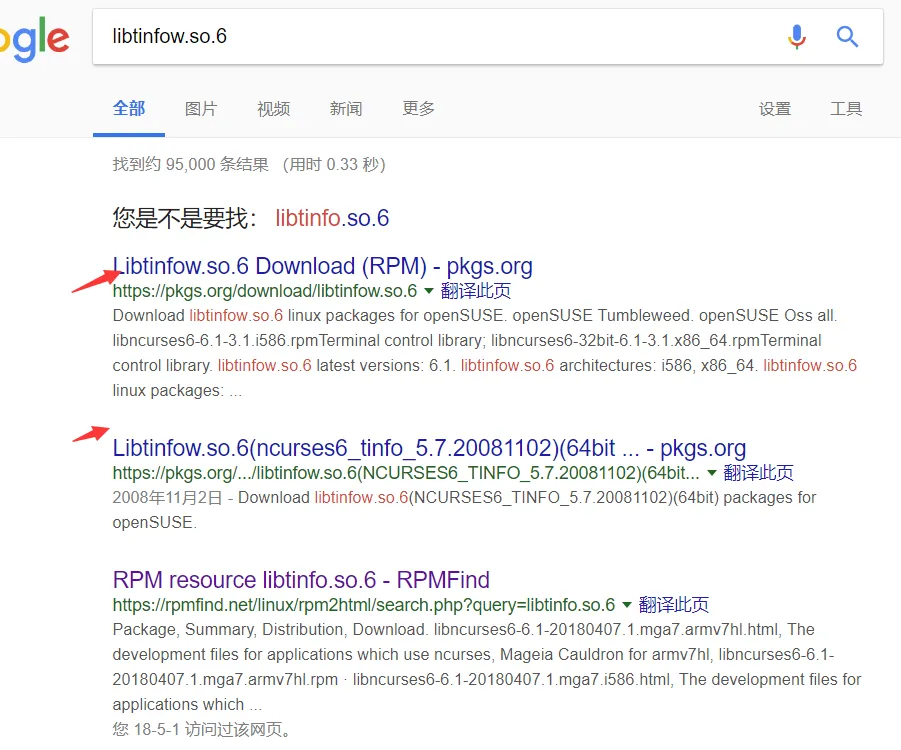
Task: Open Libtinfow.so.6(ncurses6_tinfo) 64bit result
Action: point(429,448)
